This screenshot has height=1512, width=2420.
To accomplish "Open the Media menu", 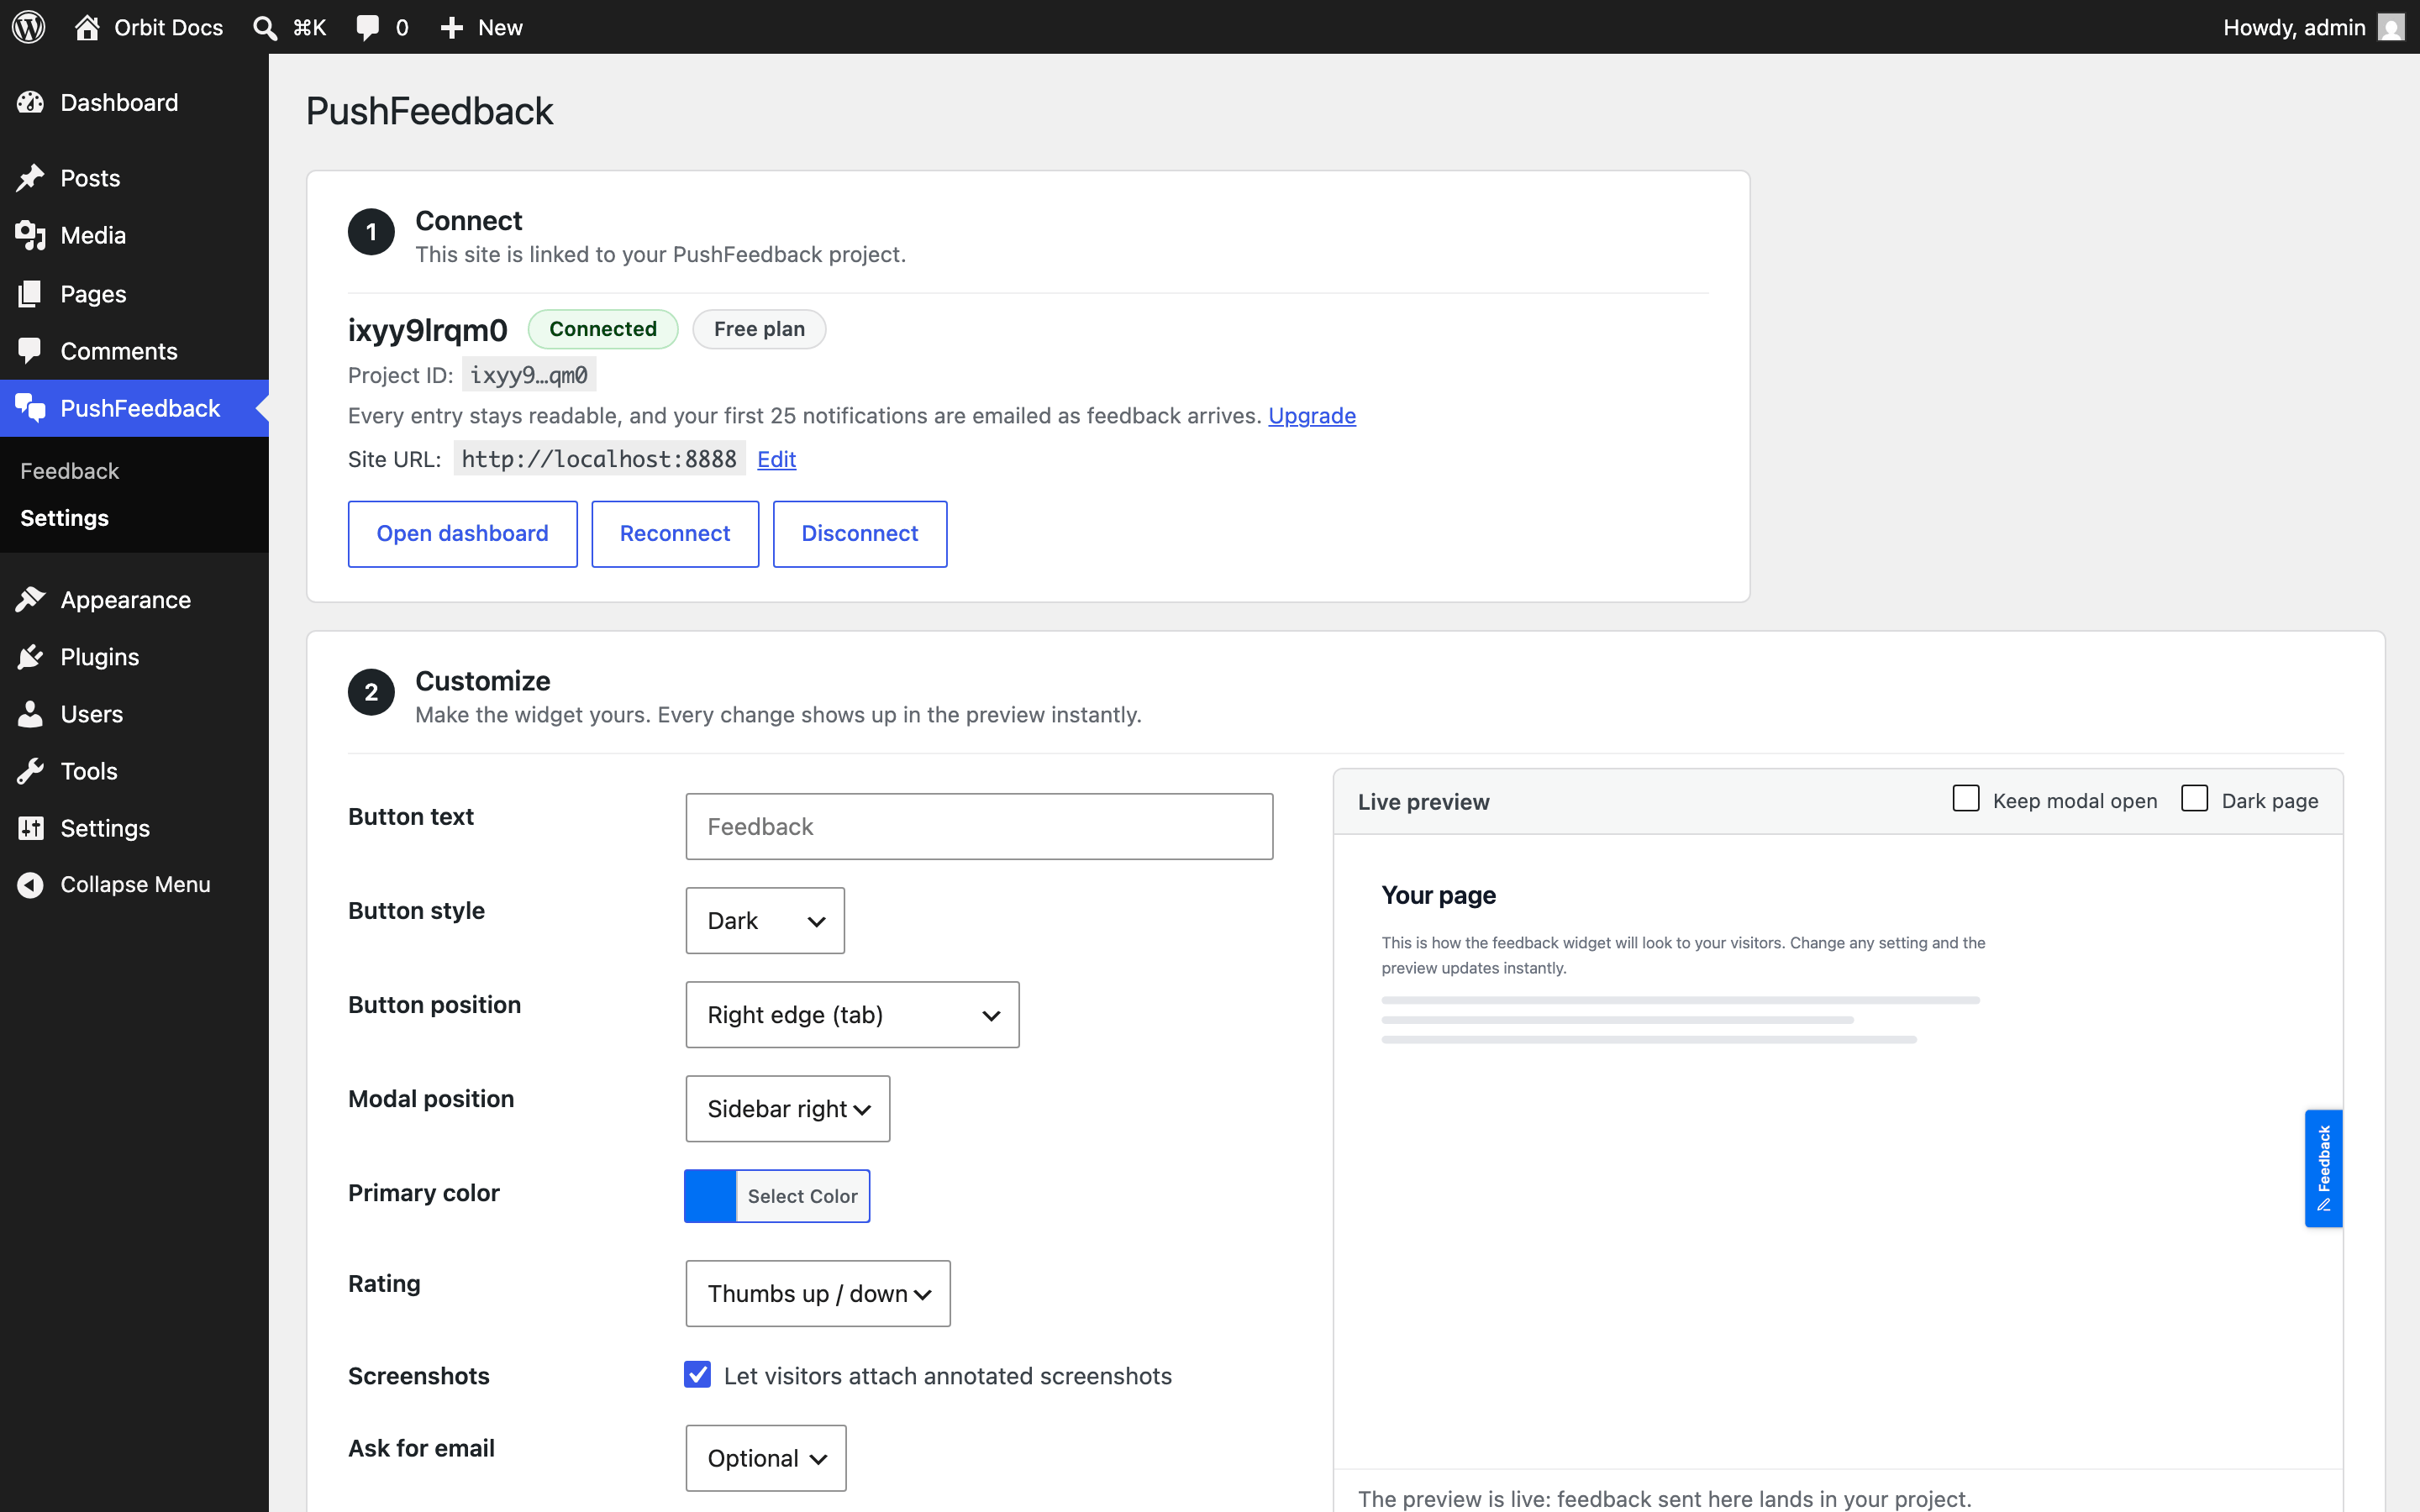I will pos(134,235).
